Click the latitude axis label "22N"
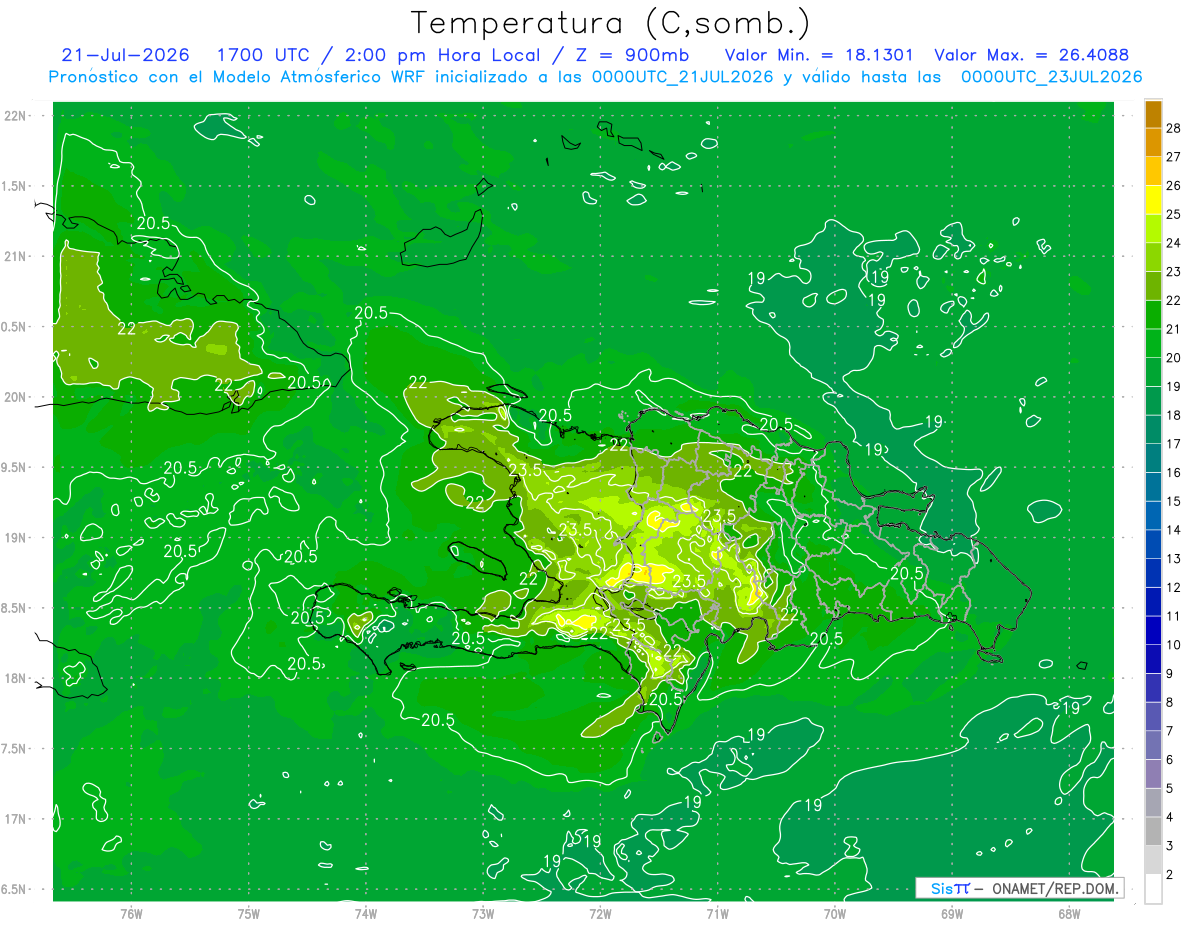The image size is (1200, 927). point(15,115)
